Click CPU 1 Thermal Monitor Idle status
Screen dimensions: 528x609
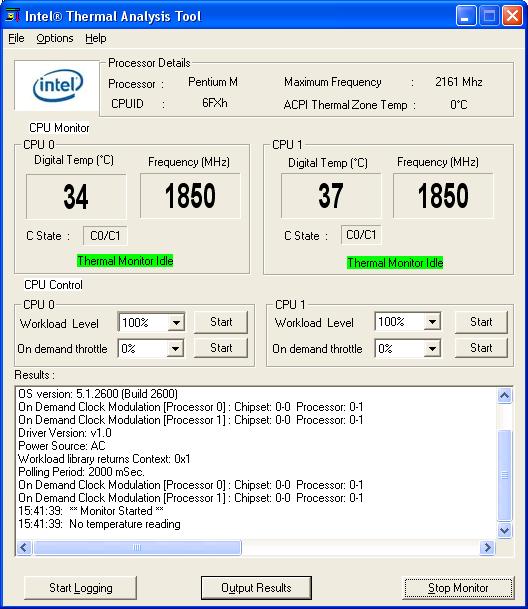pos(395,263)
